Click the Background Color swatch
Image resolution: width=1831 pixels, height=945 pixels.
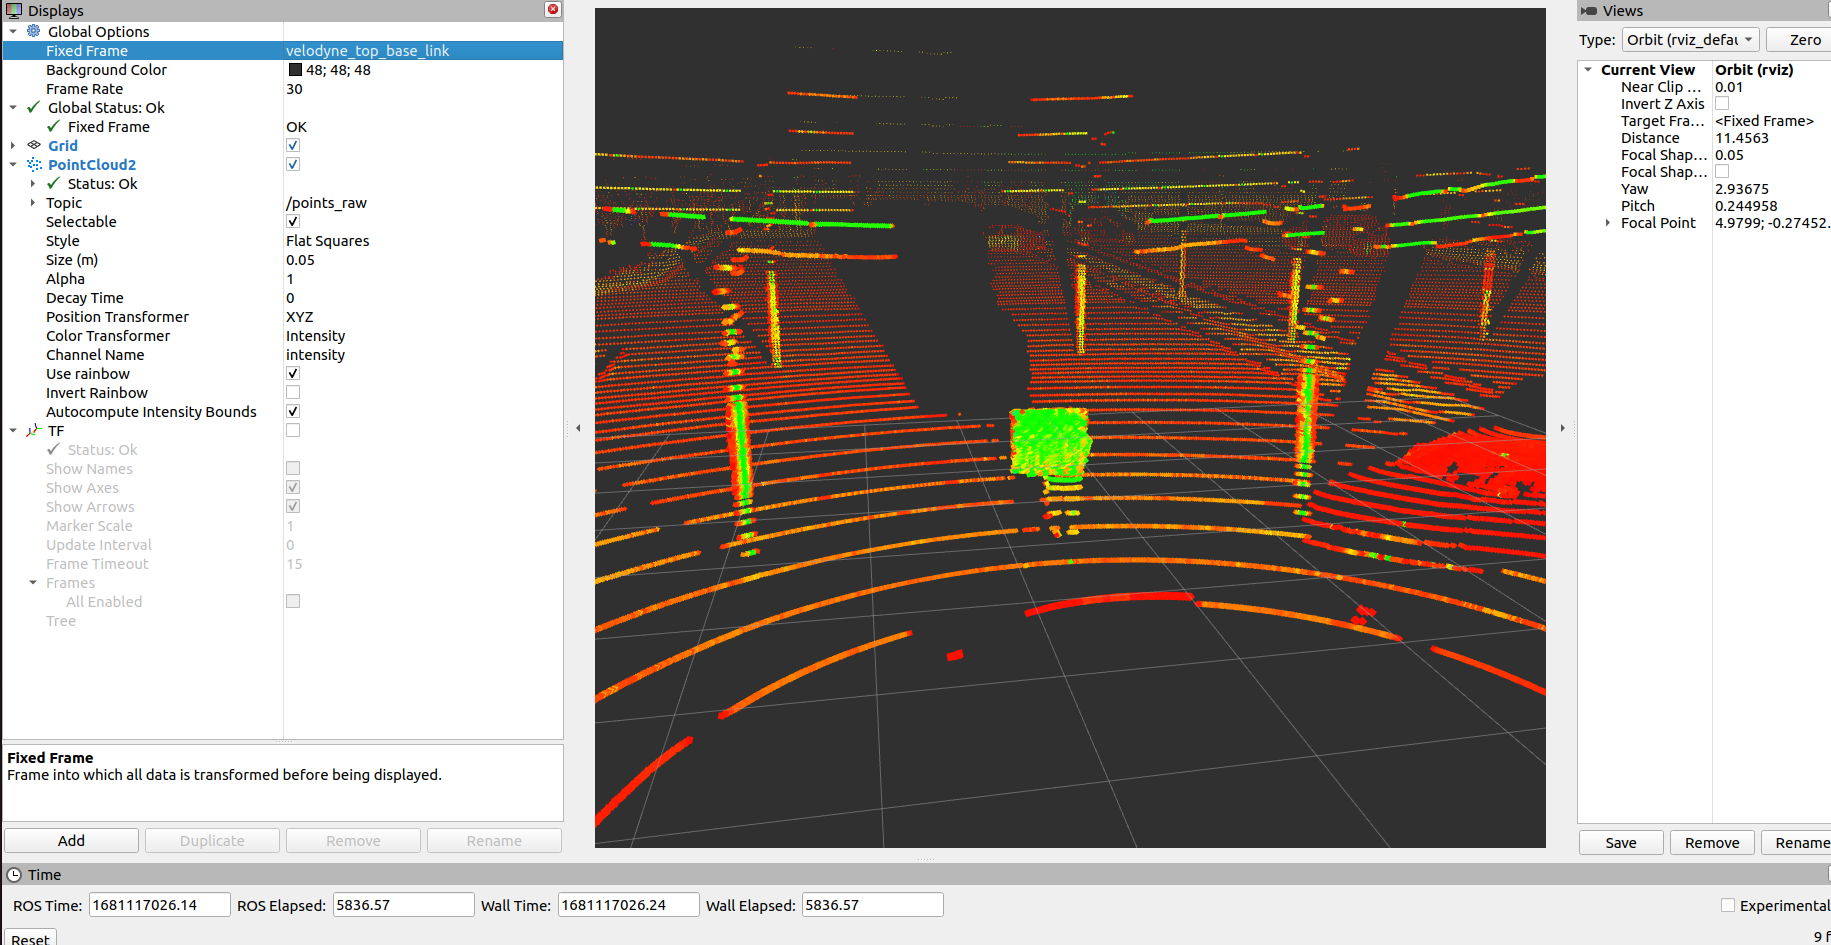[x=295, y=69]
